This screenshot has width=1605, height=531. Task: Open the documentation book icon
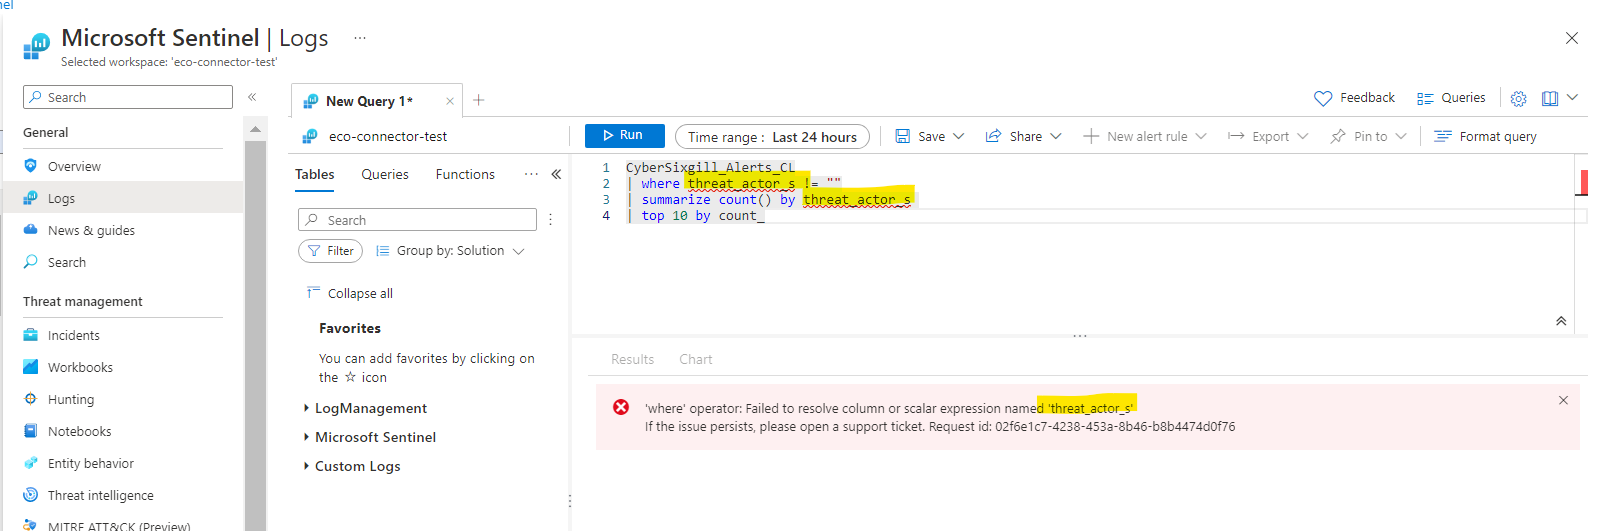coord(1550,98)
